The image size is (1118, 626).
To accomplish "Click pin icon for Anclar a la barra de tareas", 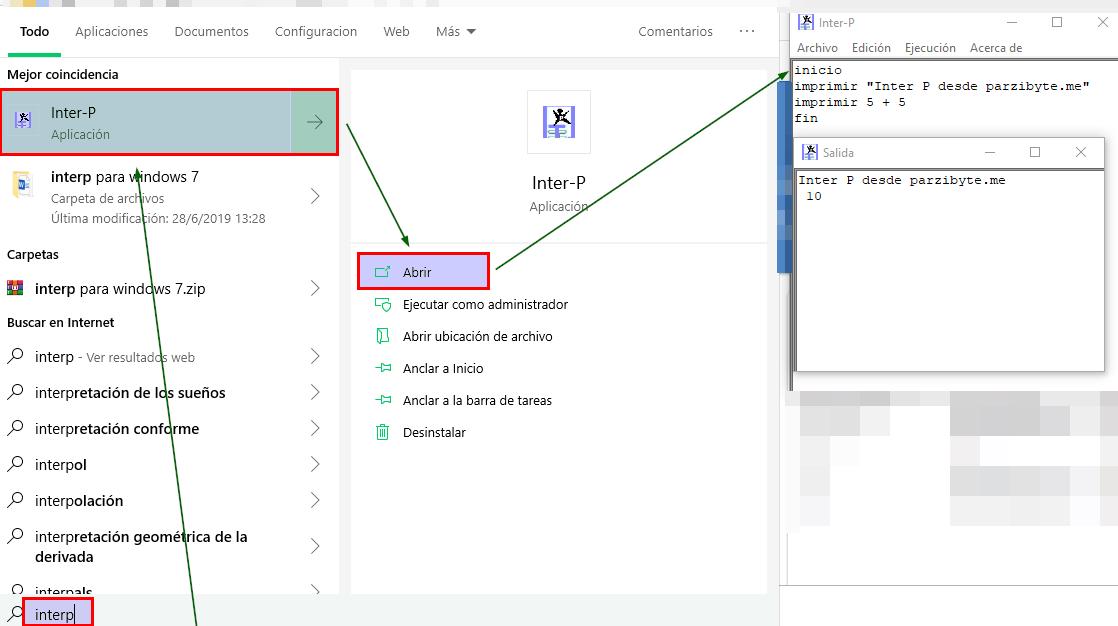I will point(383,400).
